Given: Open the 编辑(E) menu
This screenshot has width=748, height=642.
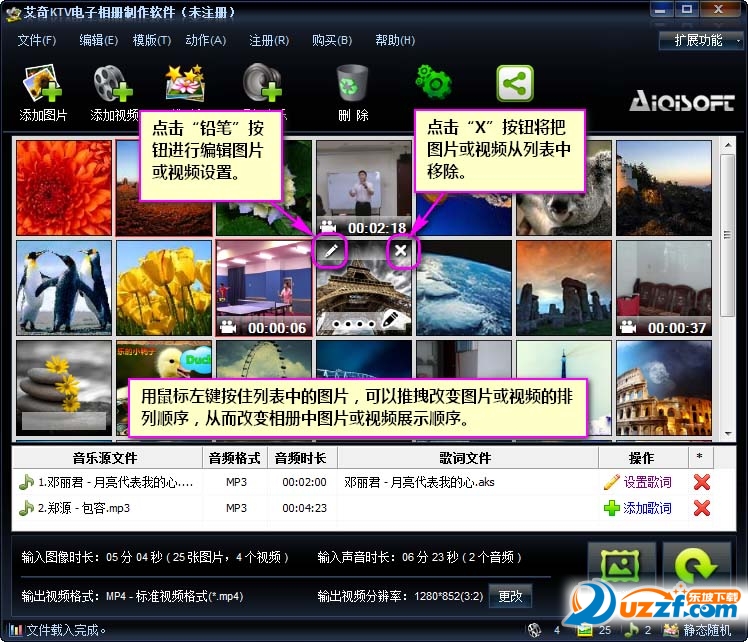Looking at the screenshot, I should click(98, 41).
